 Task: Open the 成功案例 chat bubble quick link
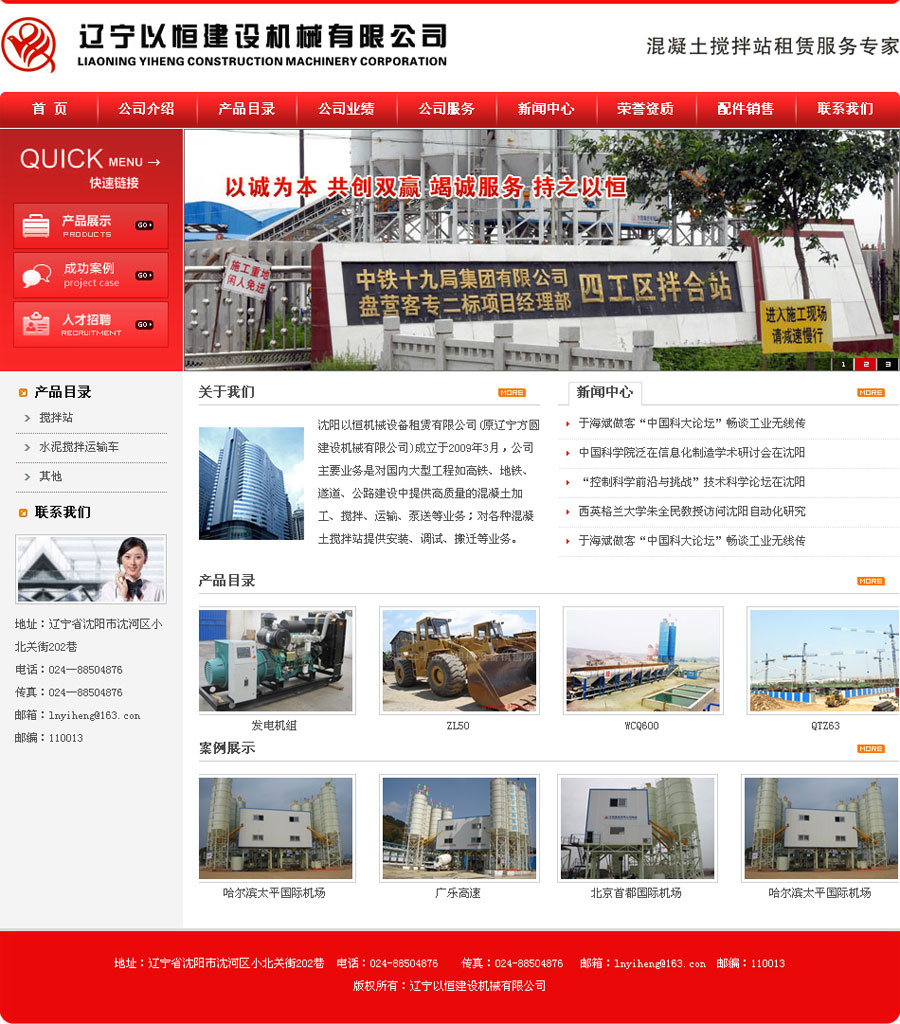coord(91,275)
